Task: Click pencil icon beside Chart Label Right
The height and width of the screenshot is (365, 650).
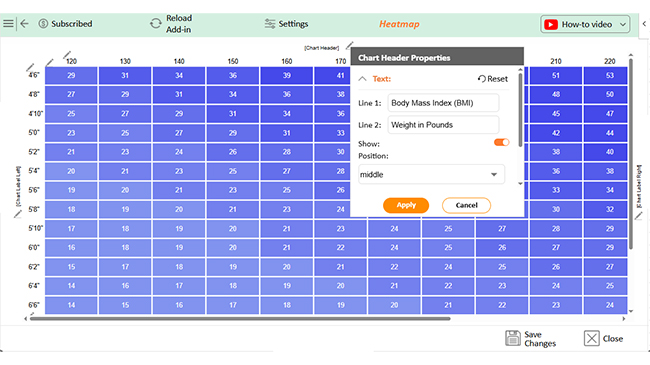Action: coord(638,216)
